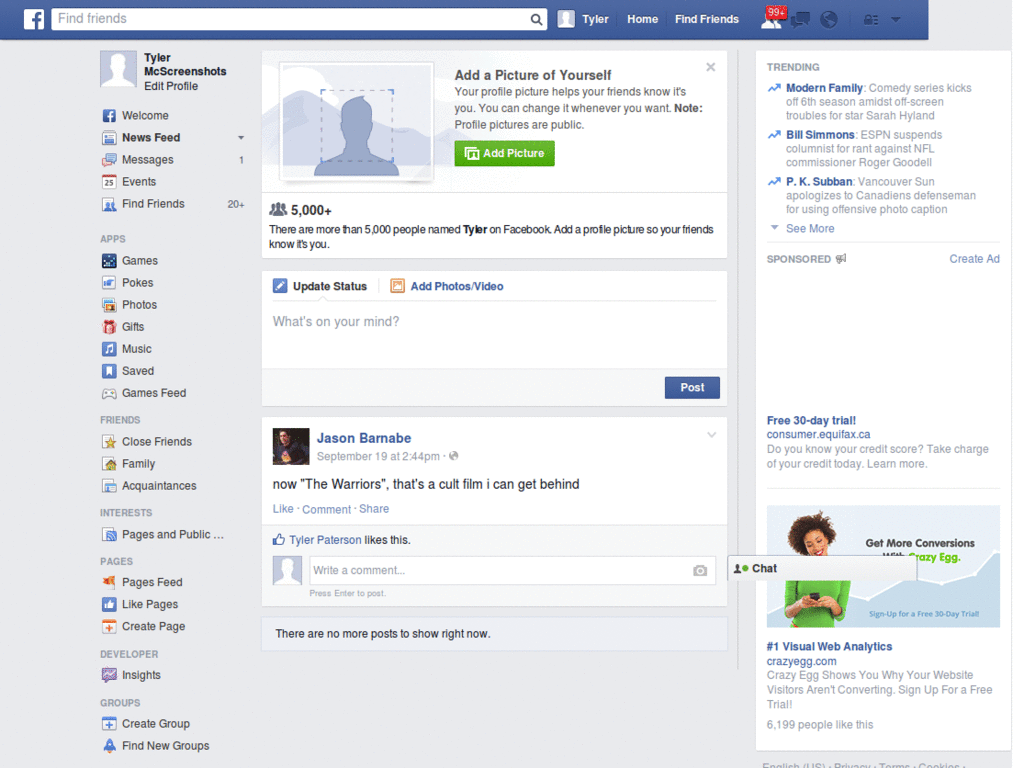Click the search magnifier icon
1024x768 pixels.
536,20
